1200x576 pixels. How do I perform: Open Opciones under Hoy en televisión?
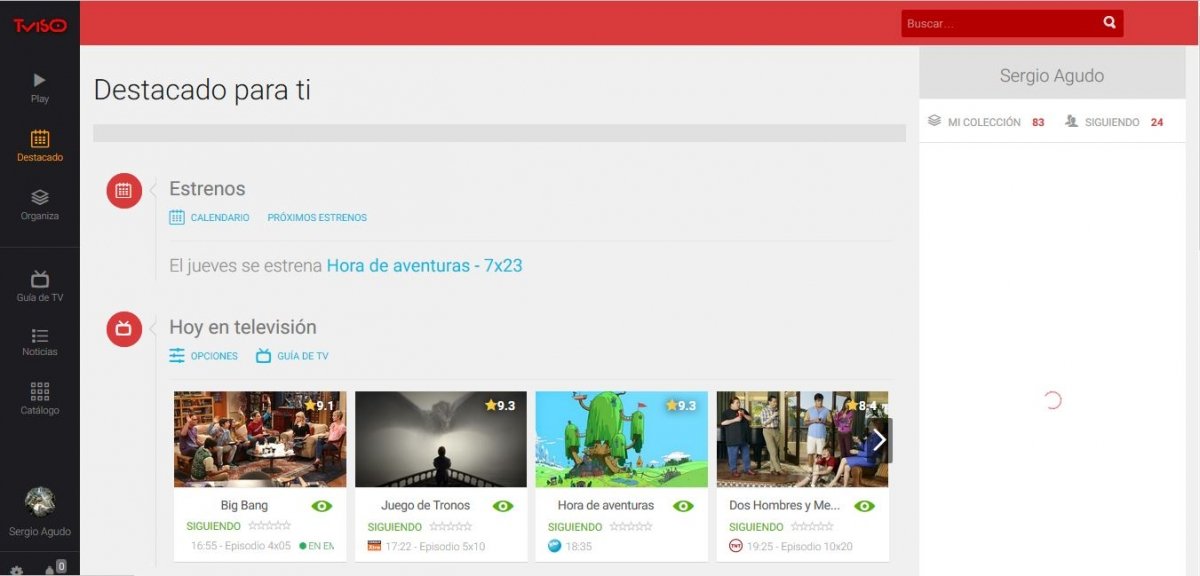click(203, 356)
